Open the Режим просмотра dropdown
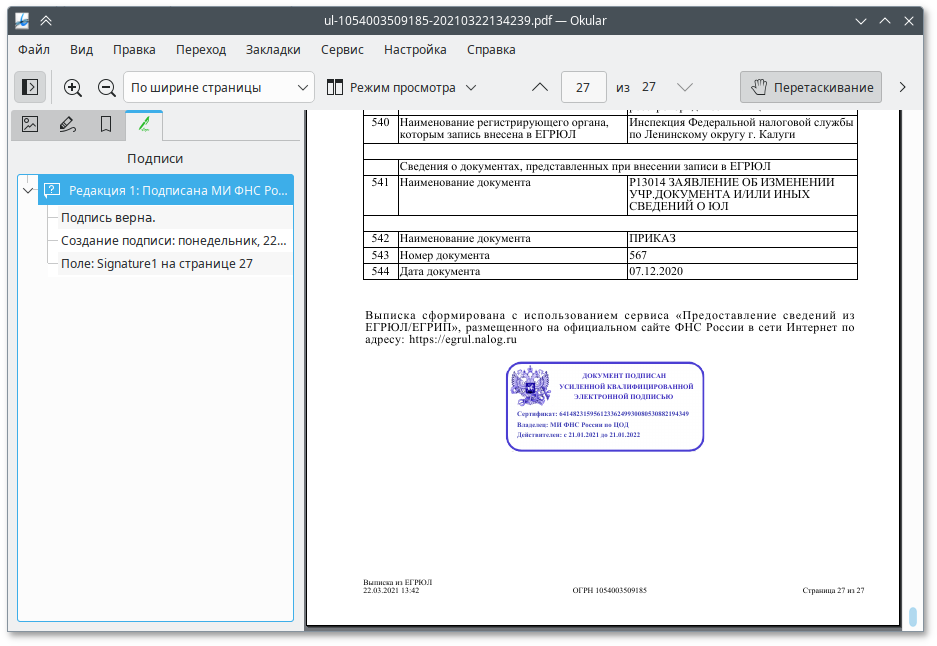The image size is (937, 646). (x=401, y=87)
